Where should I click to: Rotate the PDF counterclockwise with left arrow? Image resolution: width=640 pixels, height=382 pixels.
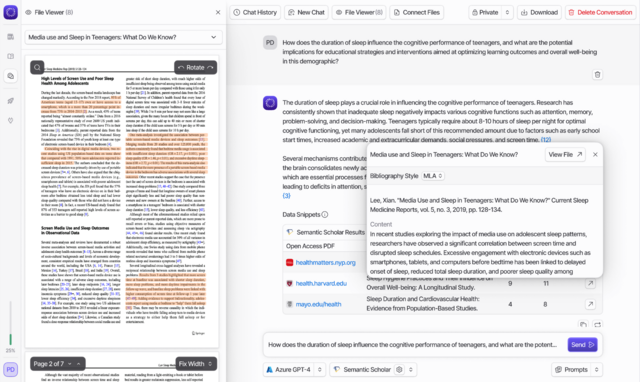[x=181, y=67]
